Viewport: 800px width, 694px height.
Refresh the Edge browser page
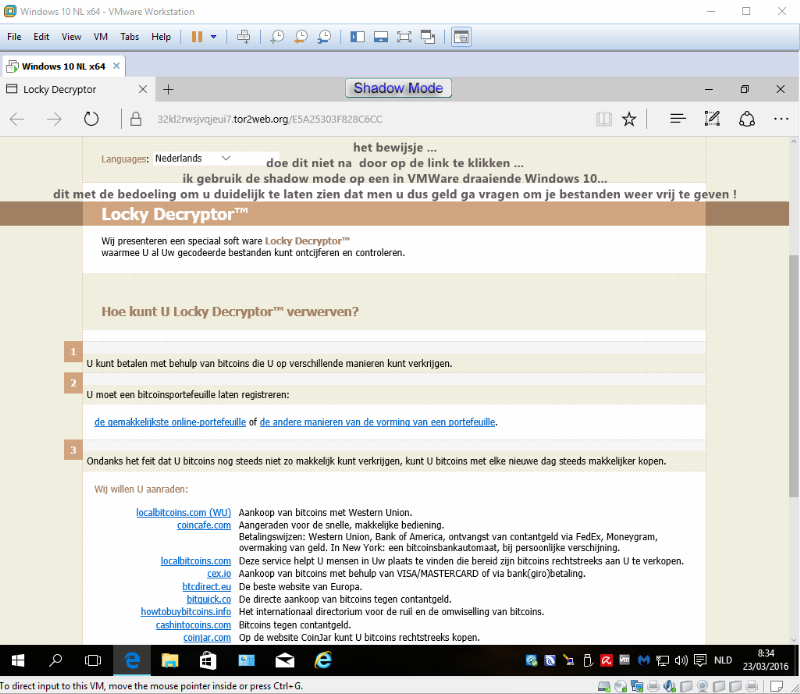point(91,119)
